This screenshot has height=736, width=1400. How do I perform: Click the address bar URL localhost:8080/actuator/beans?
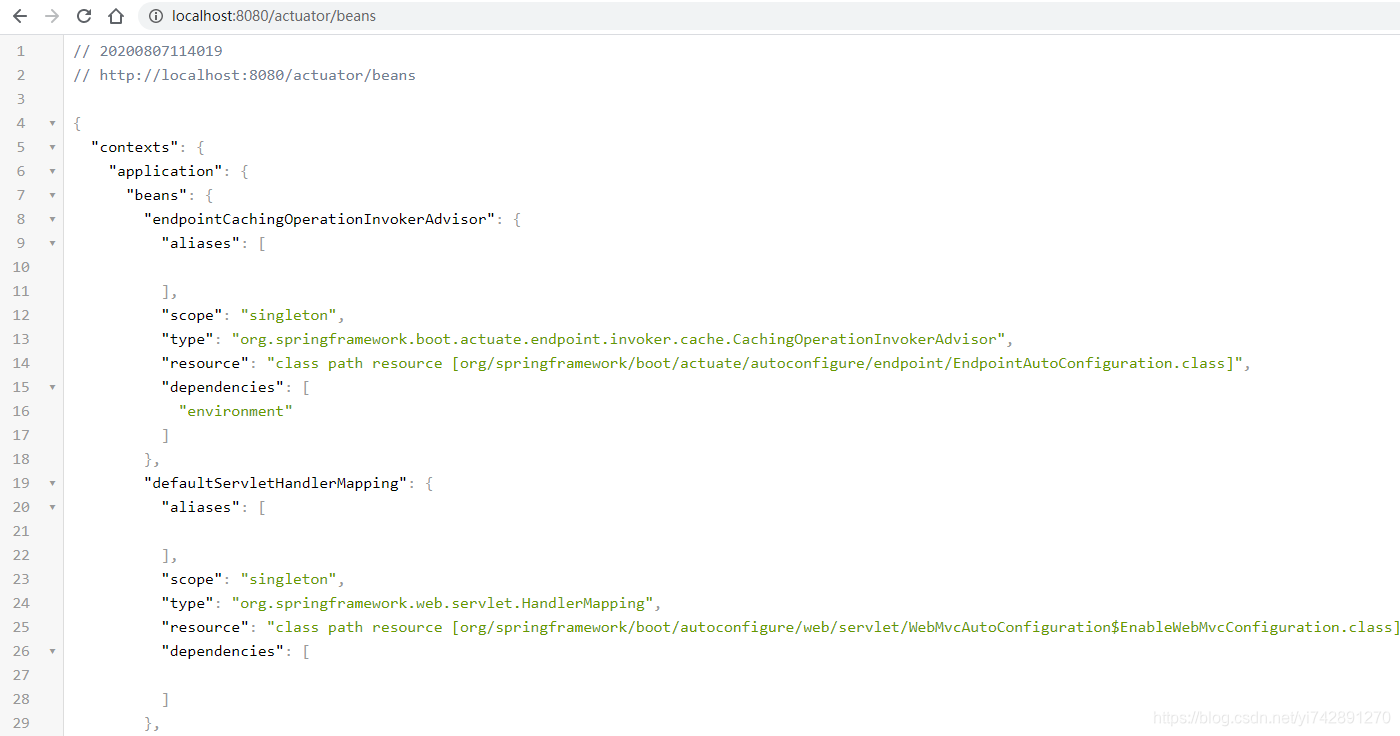[274, 16]
